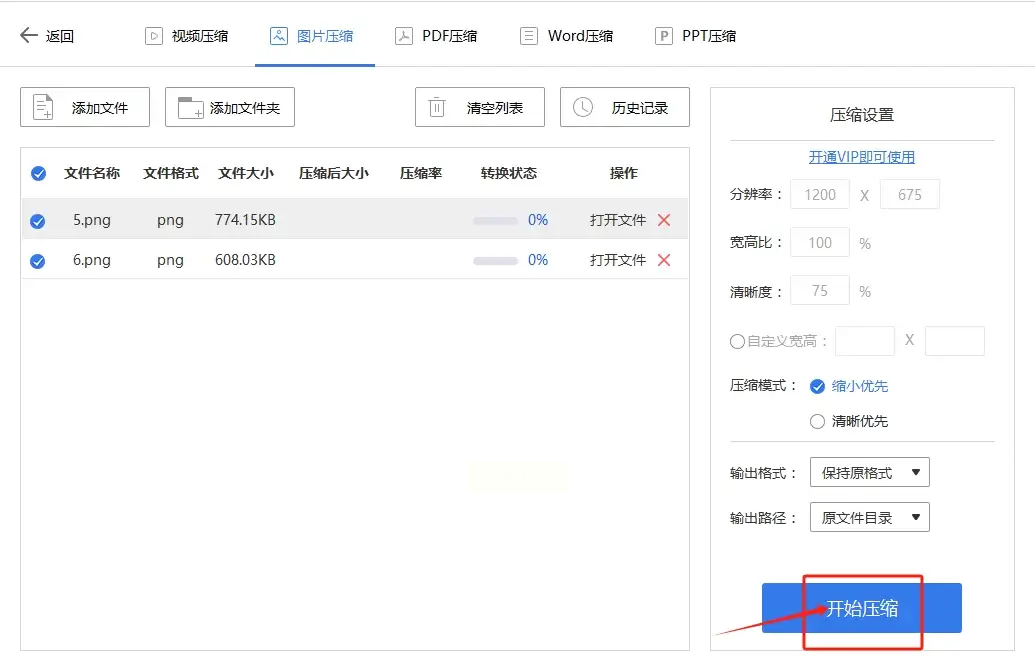
Task: Click the 0% status of 5.png
Action: [538, 220]
